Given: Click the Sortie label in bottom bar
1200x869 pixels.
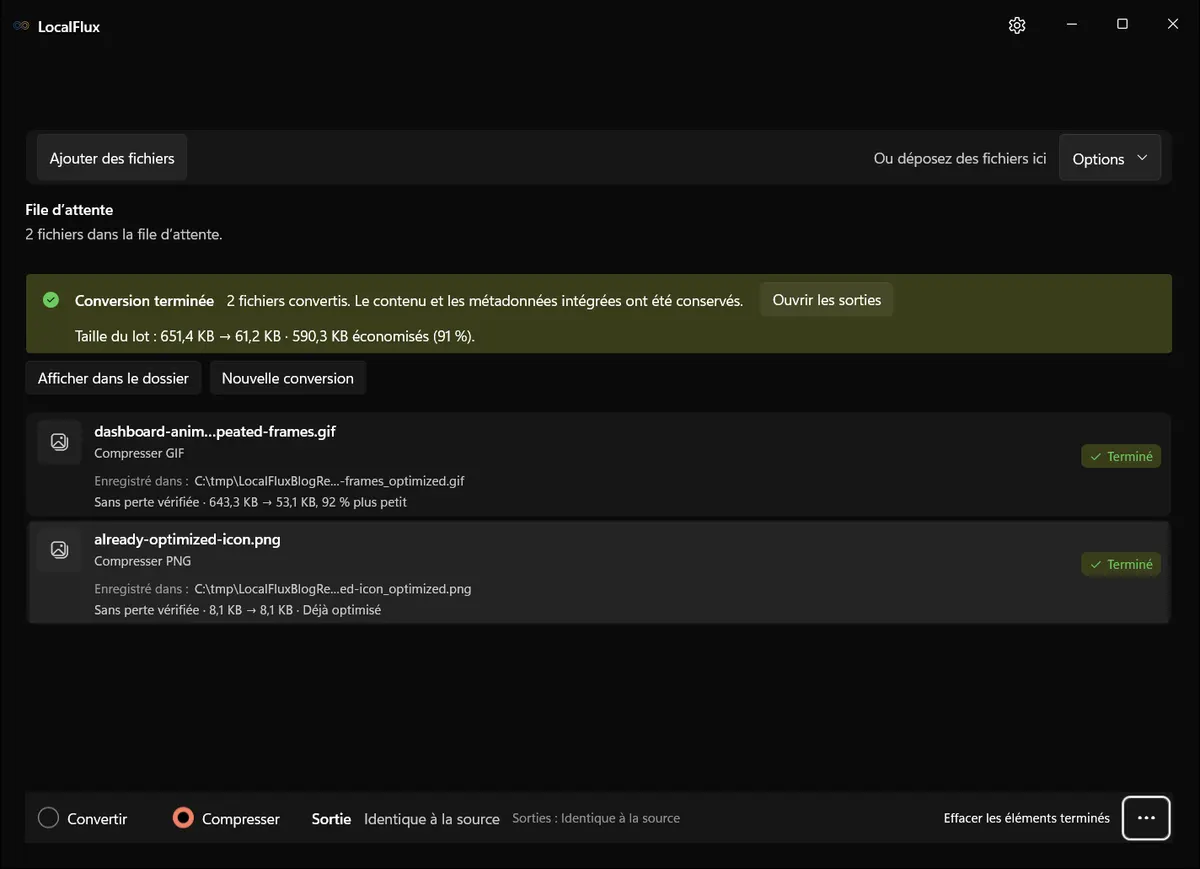Looking at the screenshot, I should click(331, 819).
